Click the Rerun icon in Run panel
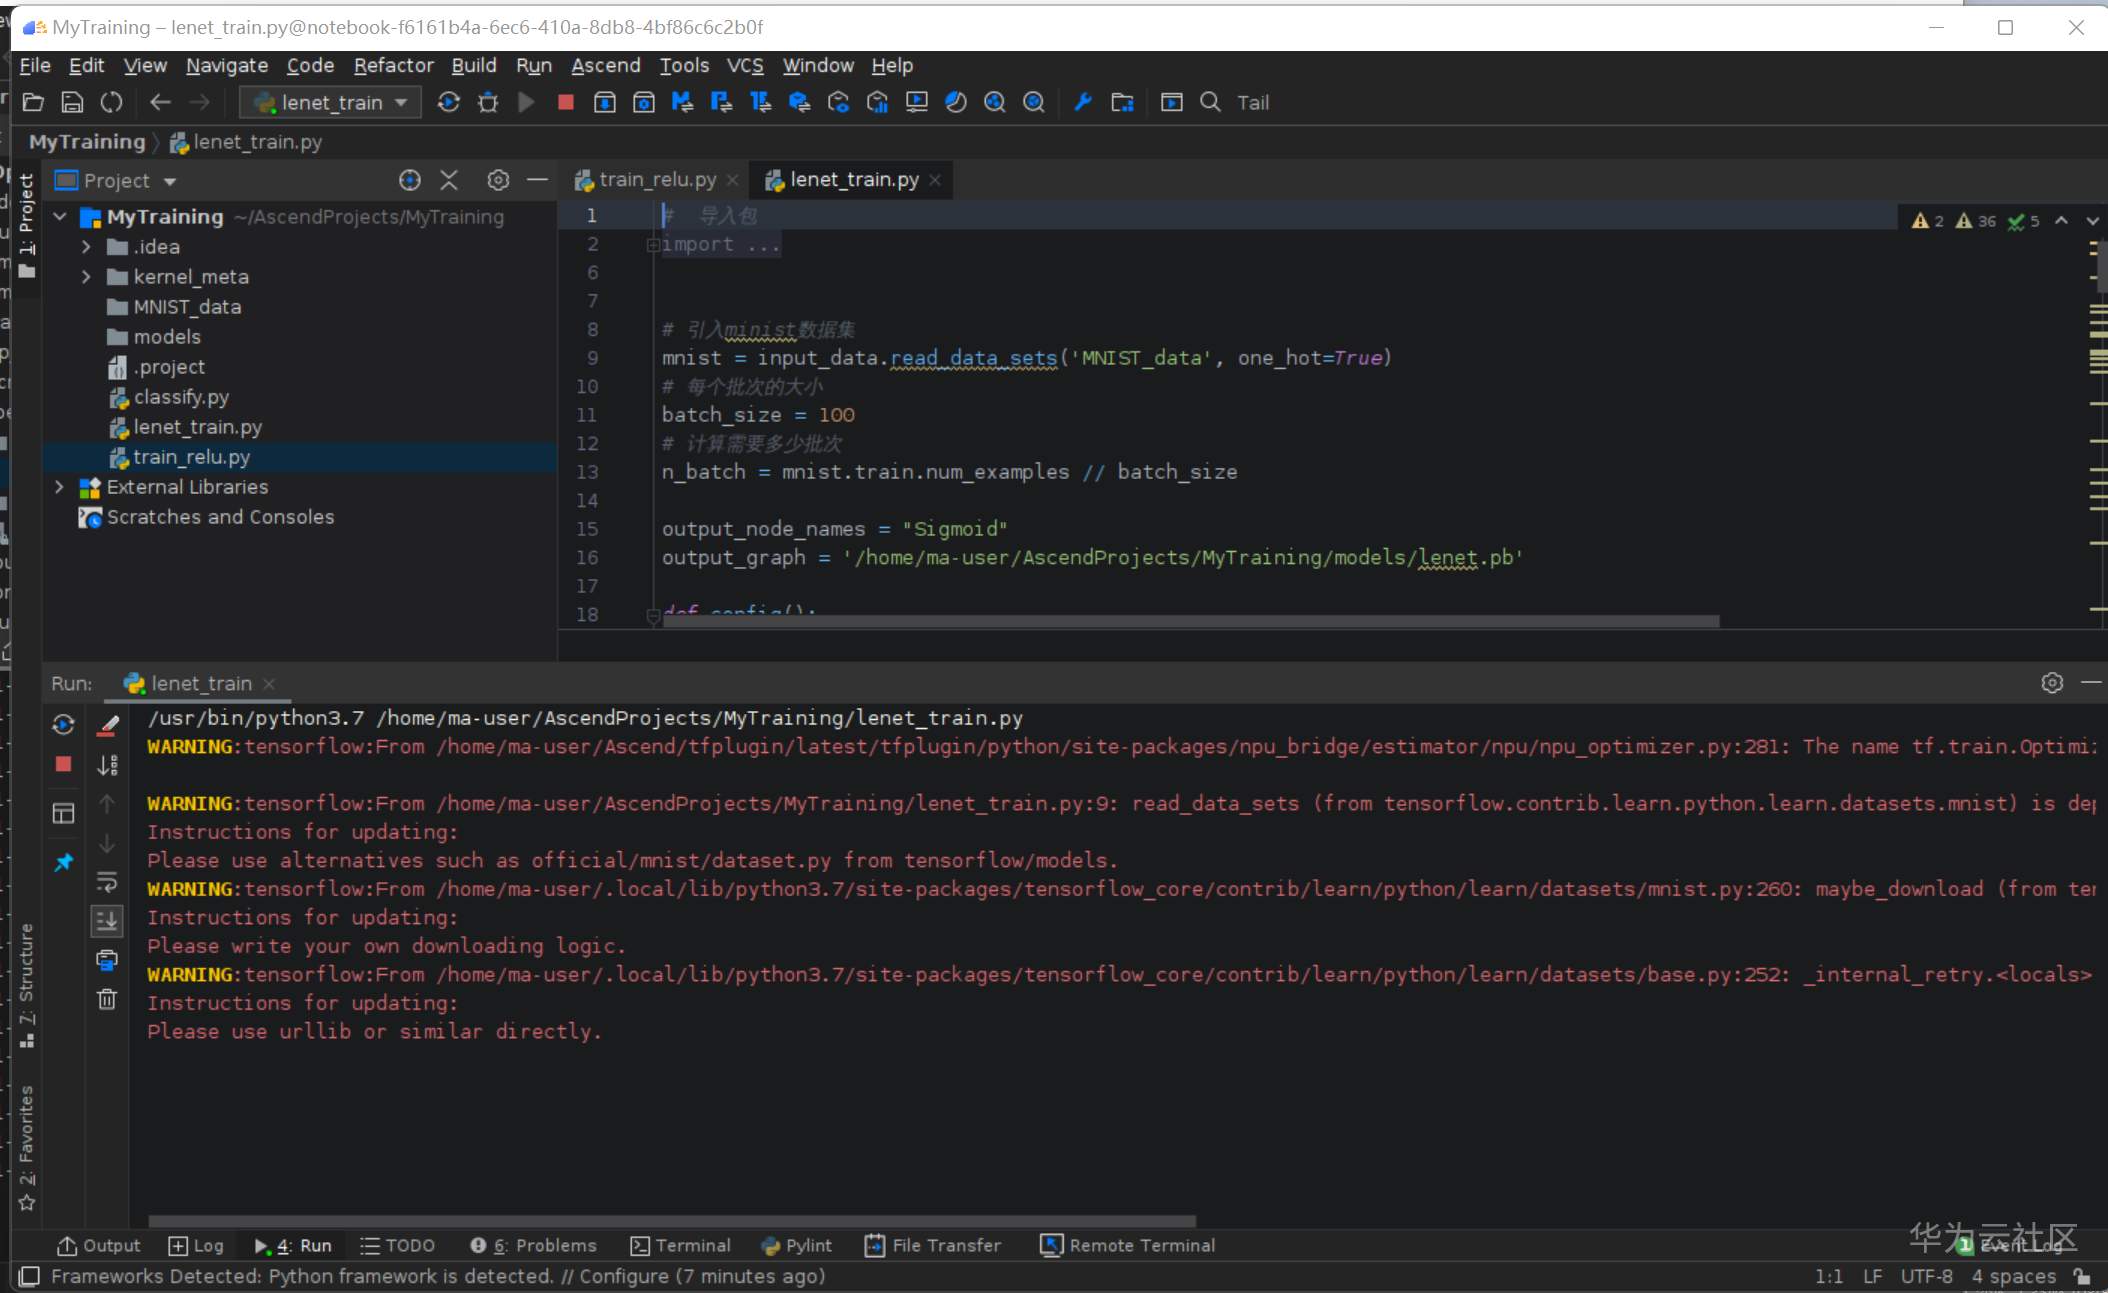 [x=63, y=724]
